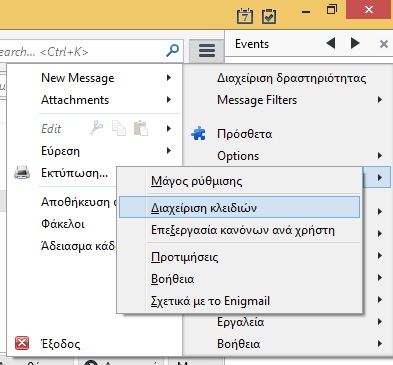Expand the highlighted Enigmail row arrow
Viewport: 393px width, 365px height.
tap(380, 178)
